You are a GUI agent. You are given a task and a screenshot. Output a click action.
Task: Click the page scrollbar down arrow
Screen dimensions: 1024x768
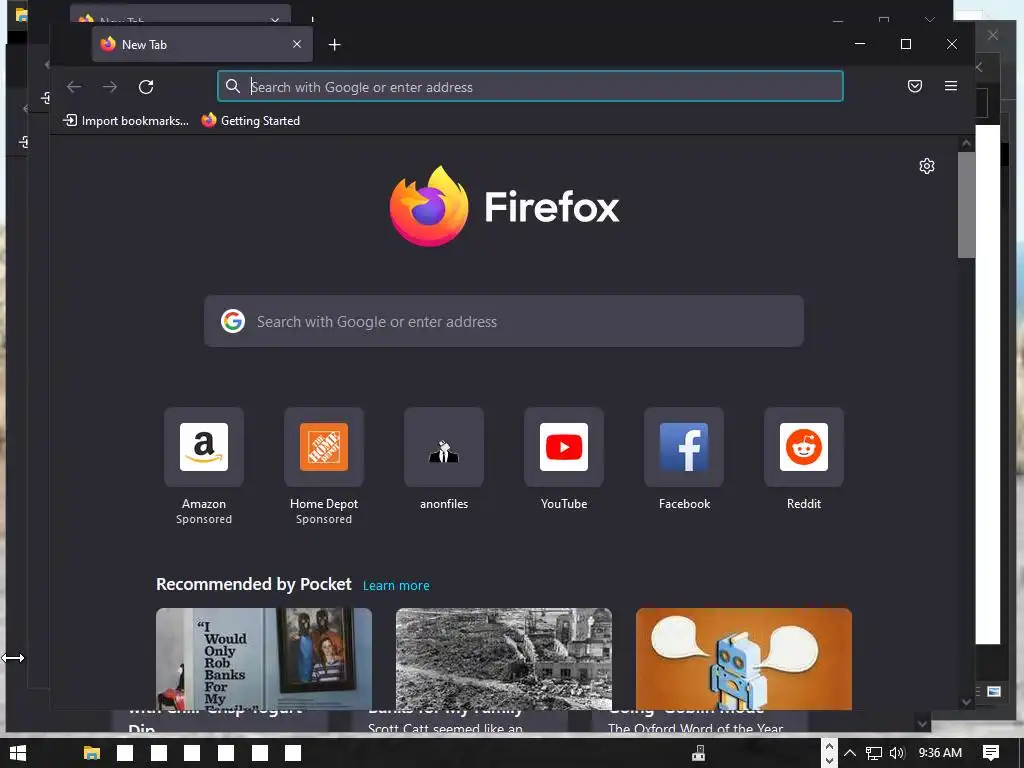pos(967,702)
